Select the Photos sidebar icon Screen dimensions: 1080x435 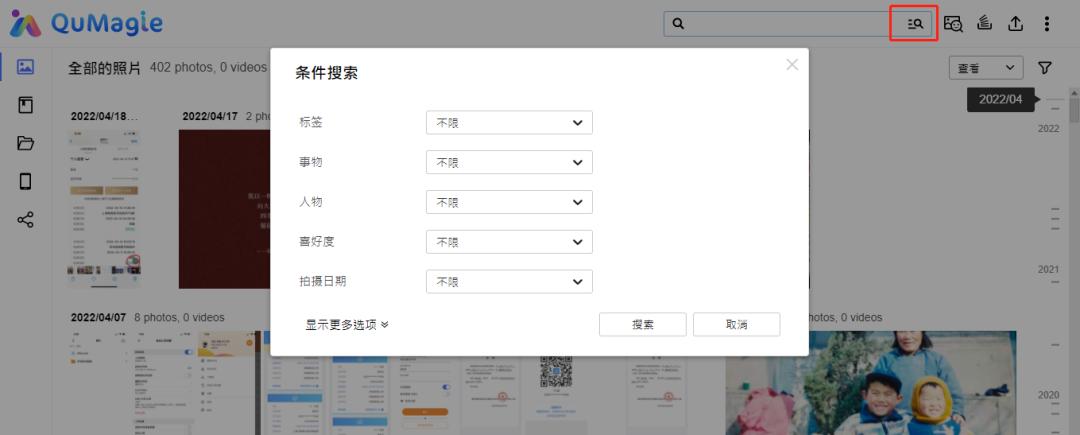pos(25,67)
